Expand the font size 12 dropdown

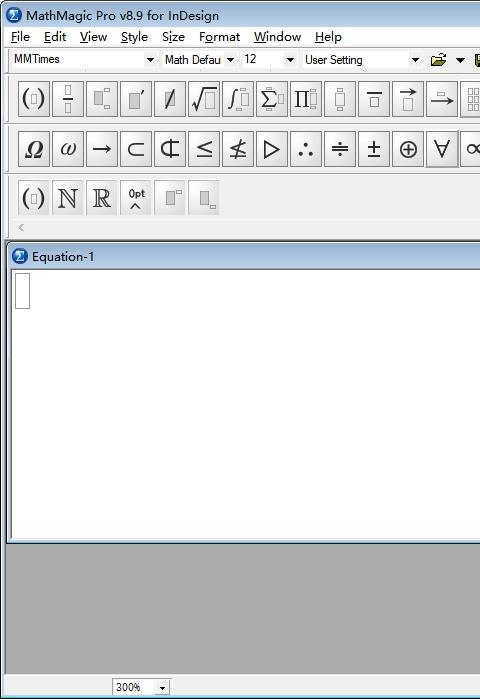pos(290,60)
